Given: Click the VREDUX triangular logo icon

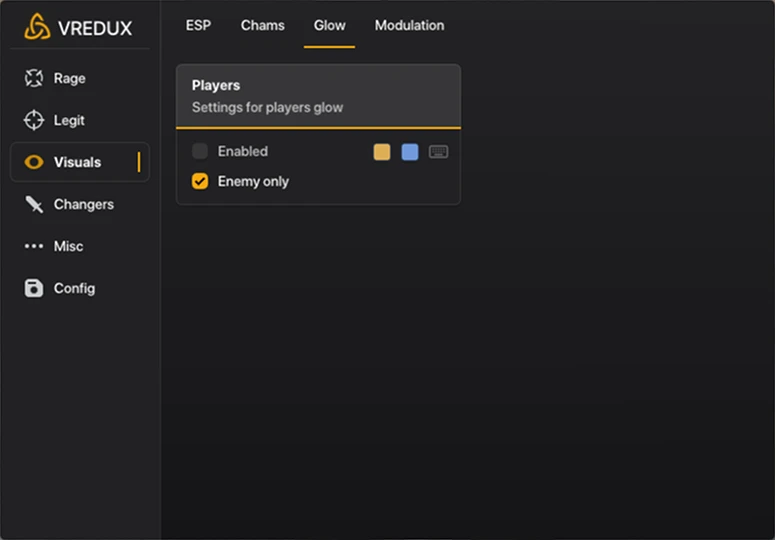Looking at the screenshot, I should (x=36, y=27).
